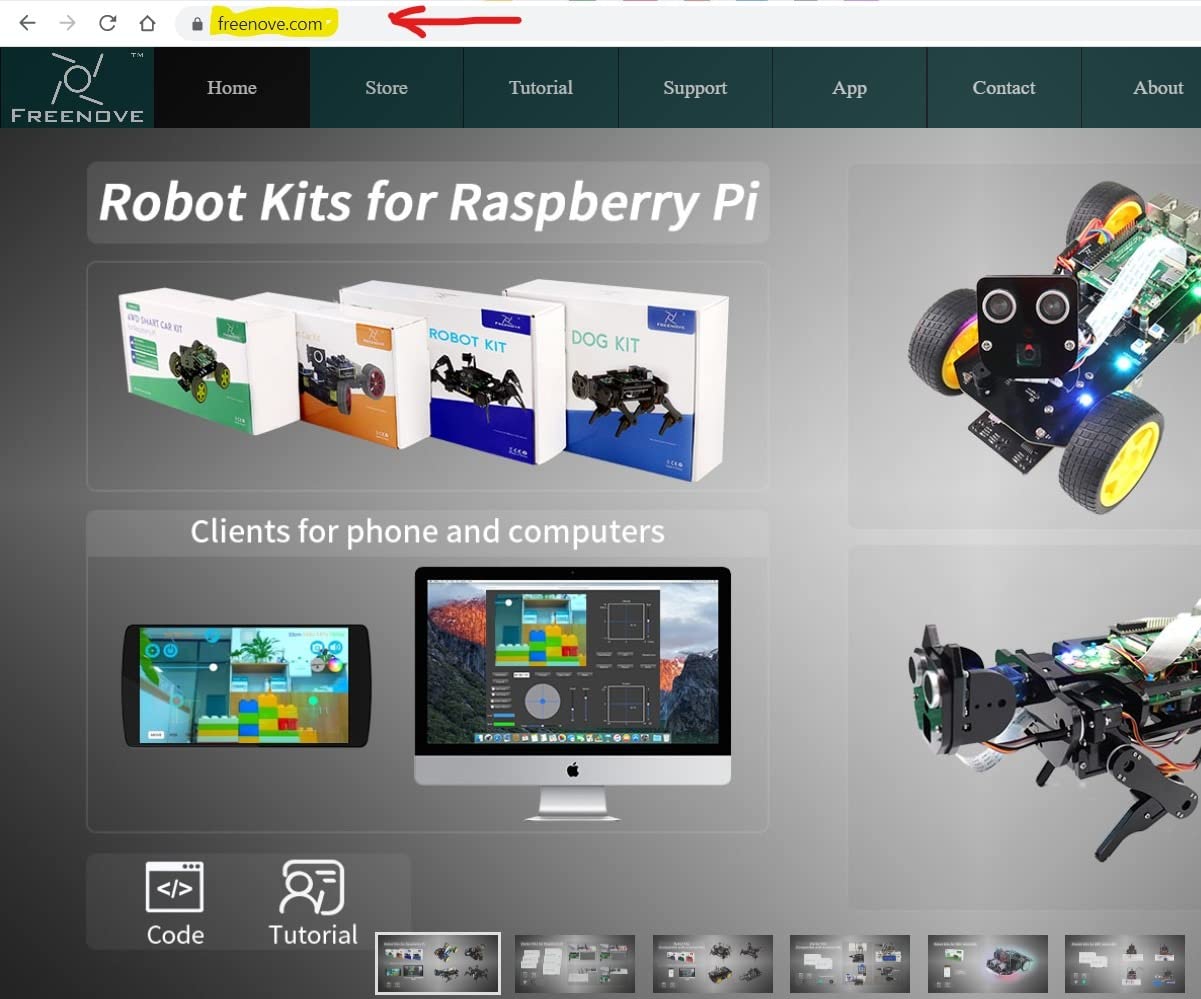1201x999 pixels.
Task: Click the browser forward arrow
Action: [x=67, y=23]
